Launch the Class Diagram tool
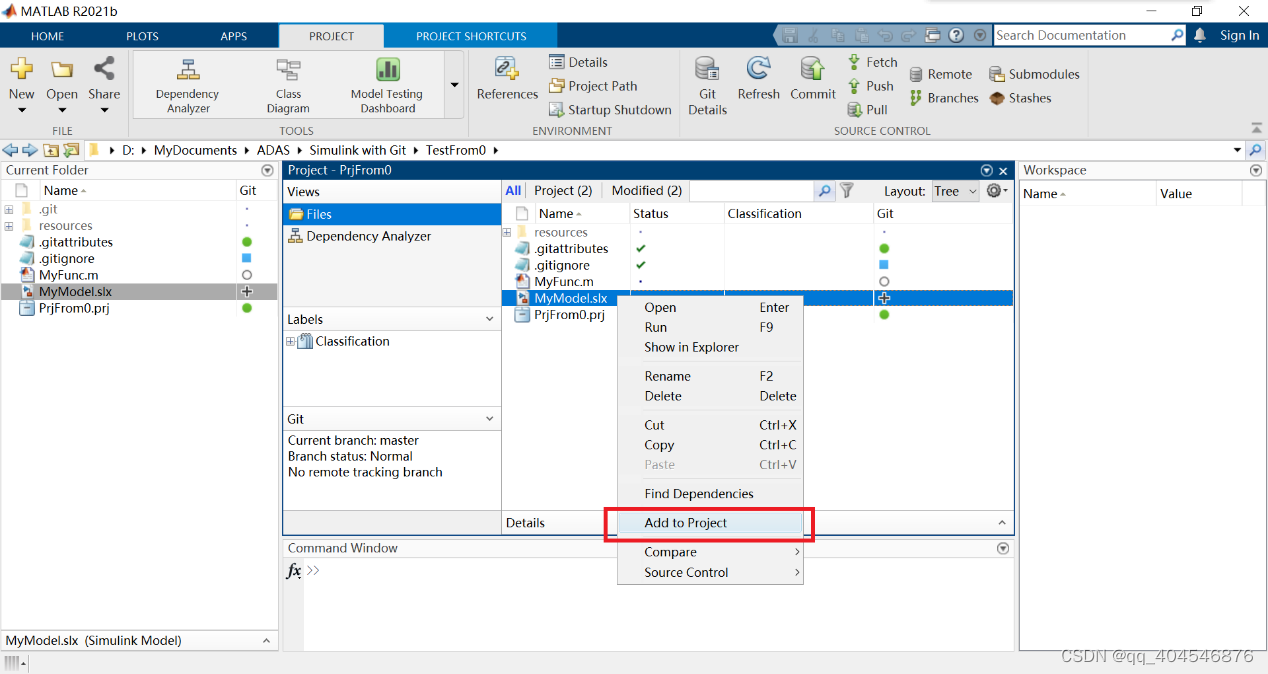This screenshot has height=674, width=1268. pos(288,84)
